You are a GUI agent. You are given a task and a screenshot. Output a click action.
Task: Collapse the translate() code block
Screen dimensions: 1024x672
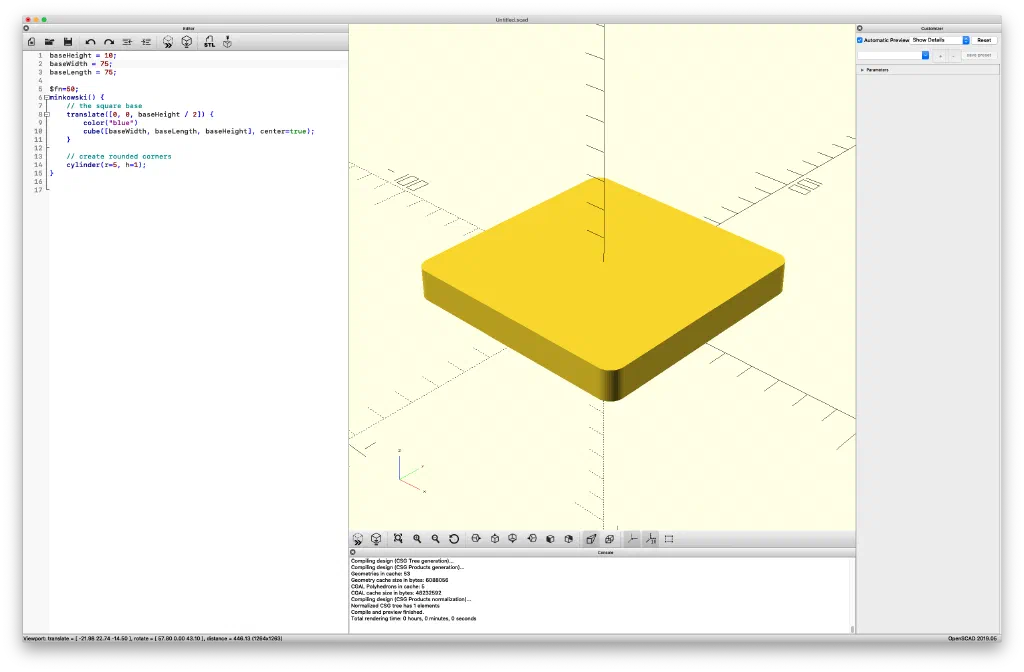(46, 114)
